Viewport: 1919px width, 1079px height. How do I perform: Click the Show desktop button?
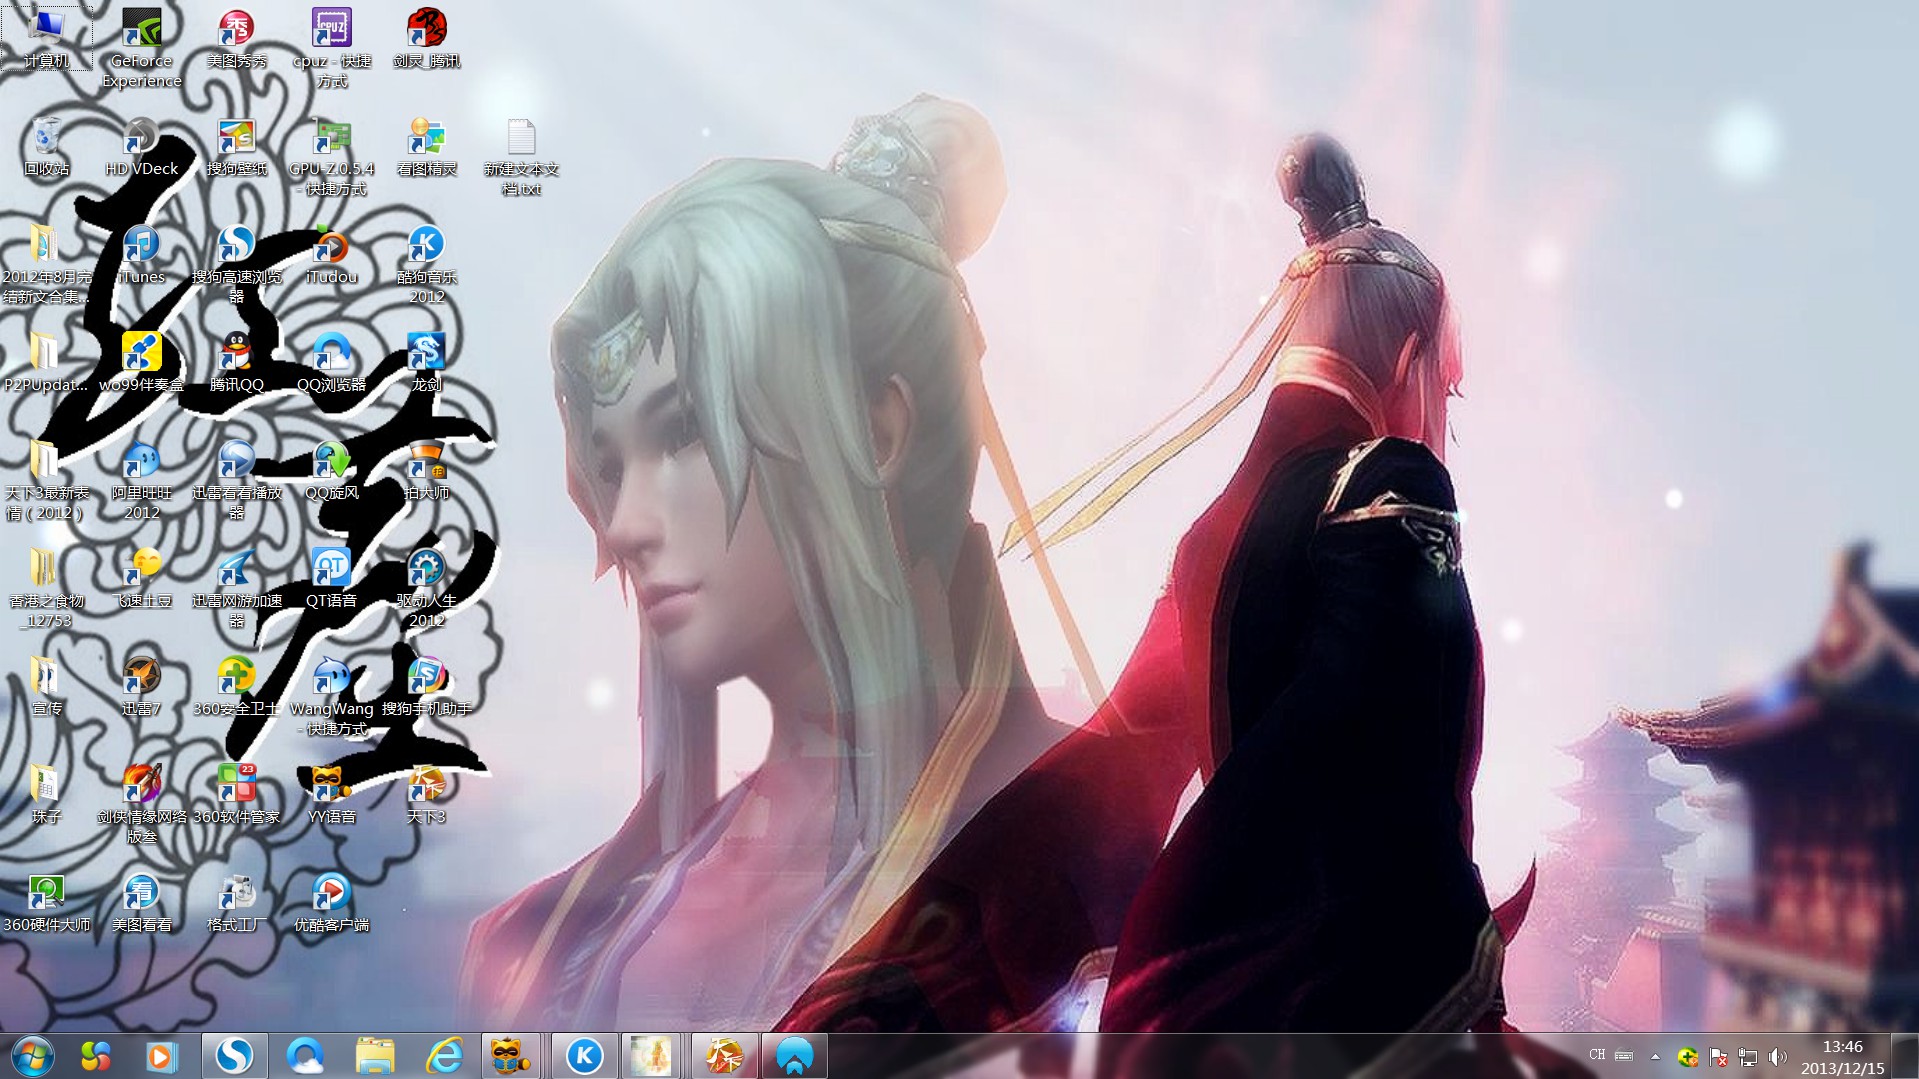tap(1906, 1056)
